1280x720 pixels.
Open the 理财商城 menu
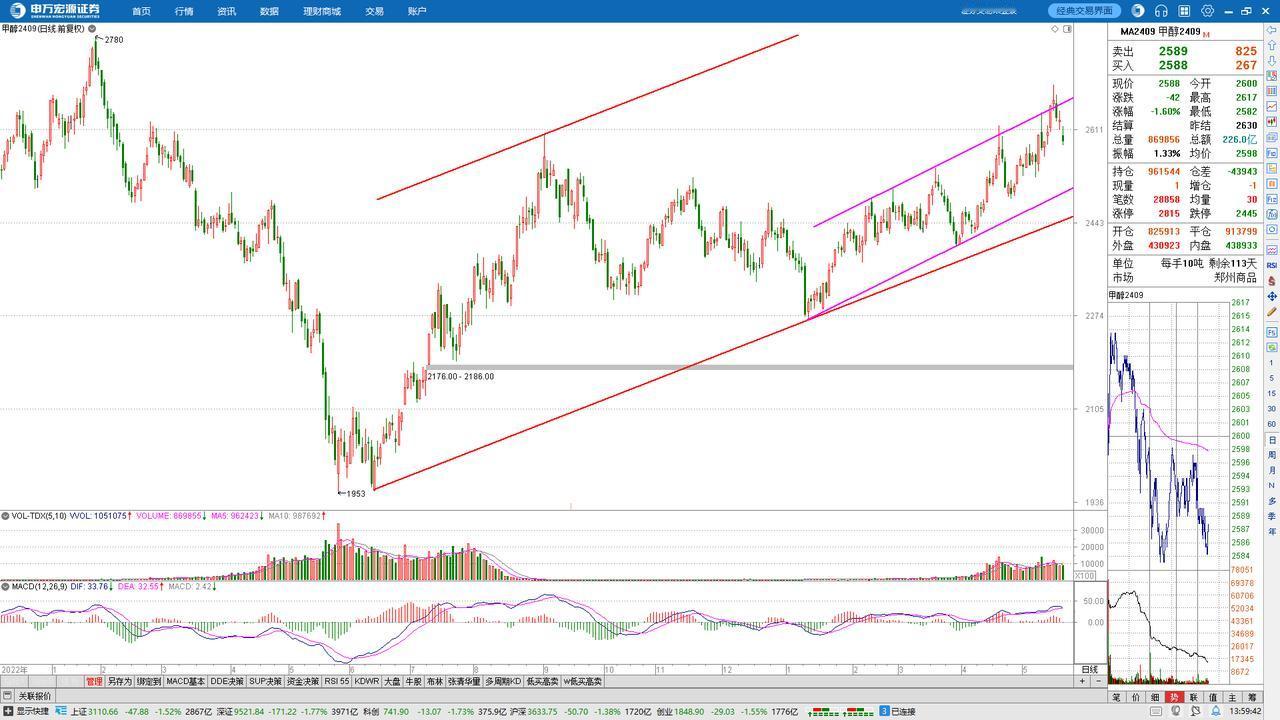point(322,11)
